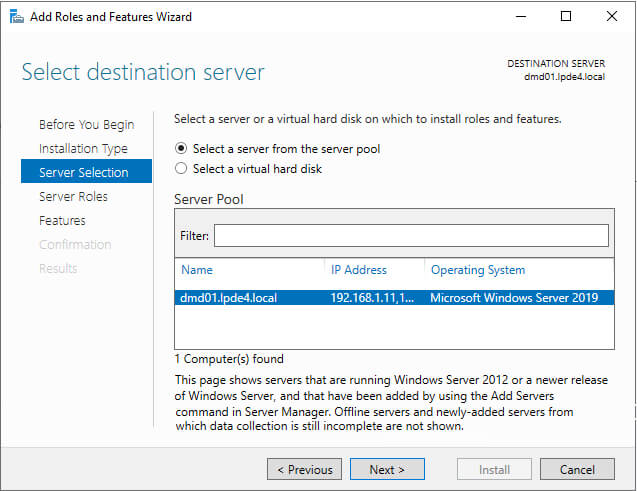Screen dimensions: 637x491
Task: Click the disabled Install button
Action: pos(494,469)
